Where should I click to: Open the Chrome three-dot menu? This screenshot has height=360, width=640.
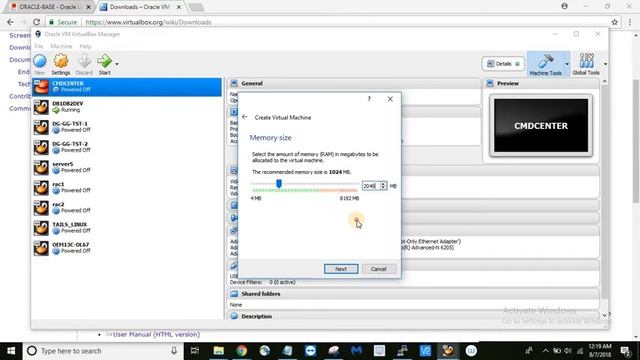(x=630, y=22)
